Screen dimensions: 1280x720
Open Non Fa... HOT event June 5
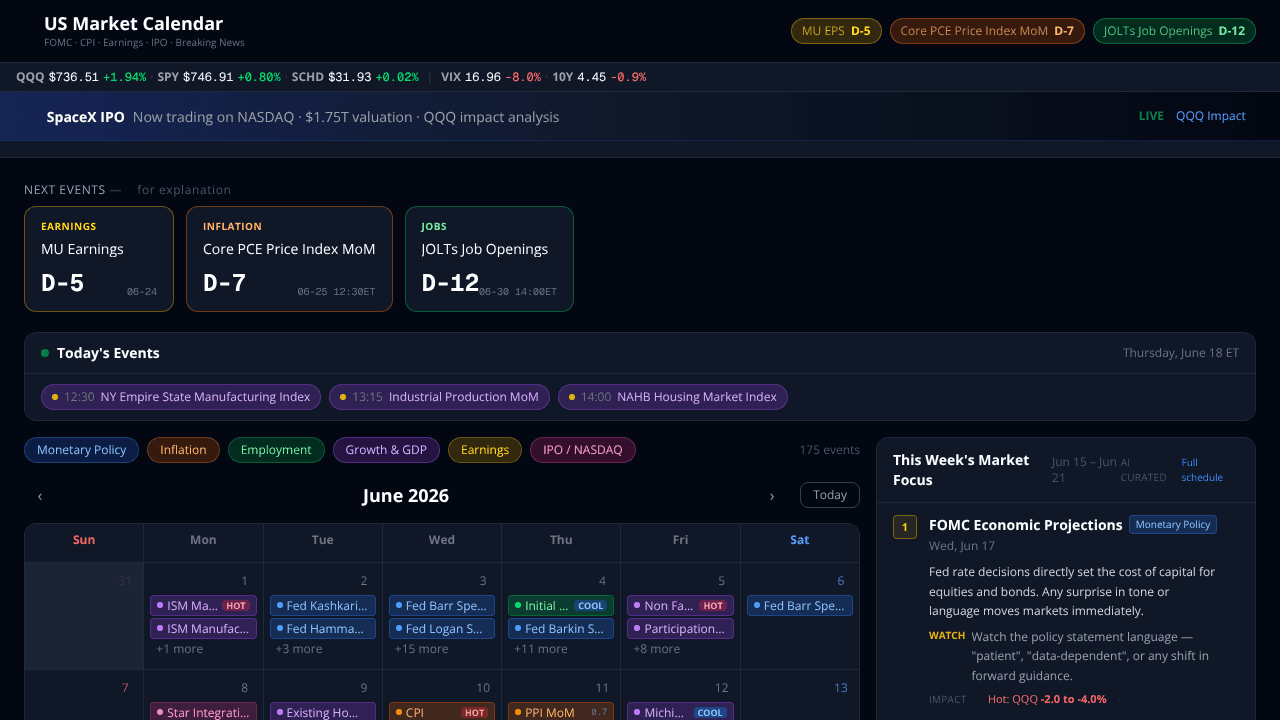point(680,606)
